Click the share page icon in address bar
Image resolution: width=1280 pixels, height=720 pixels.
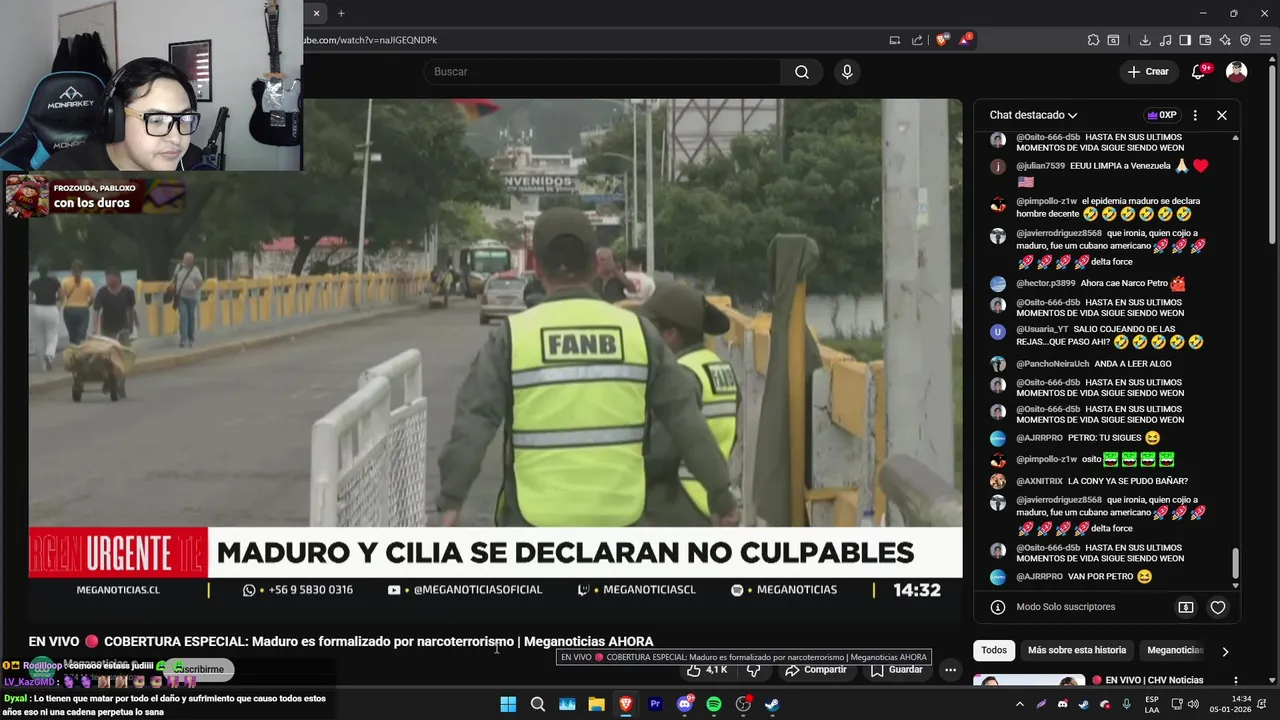(x=917, y=40)
